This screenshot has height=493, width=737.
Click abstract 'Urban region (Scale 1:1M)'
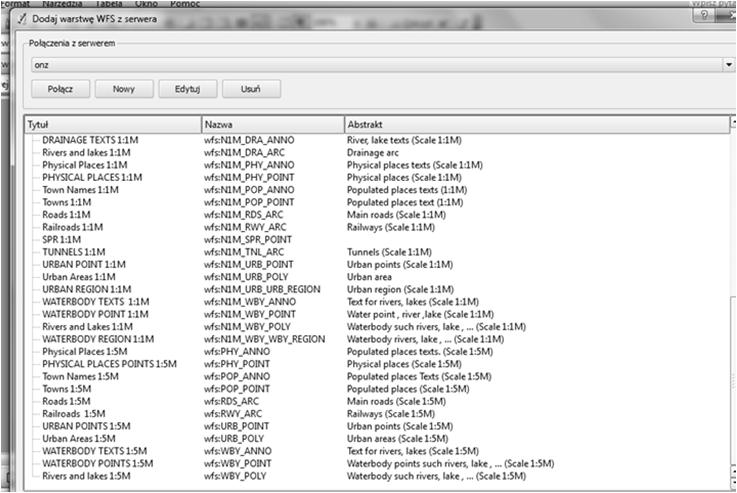click(400, 289)
